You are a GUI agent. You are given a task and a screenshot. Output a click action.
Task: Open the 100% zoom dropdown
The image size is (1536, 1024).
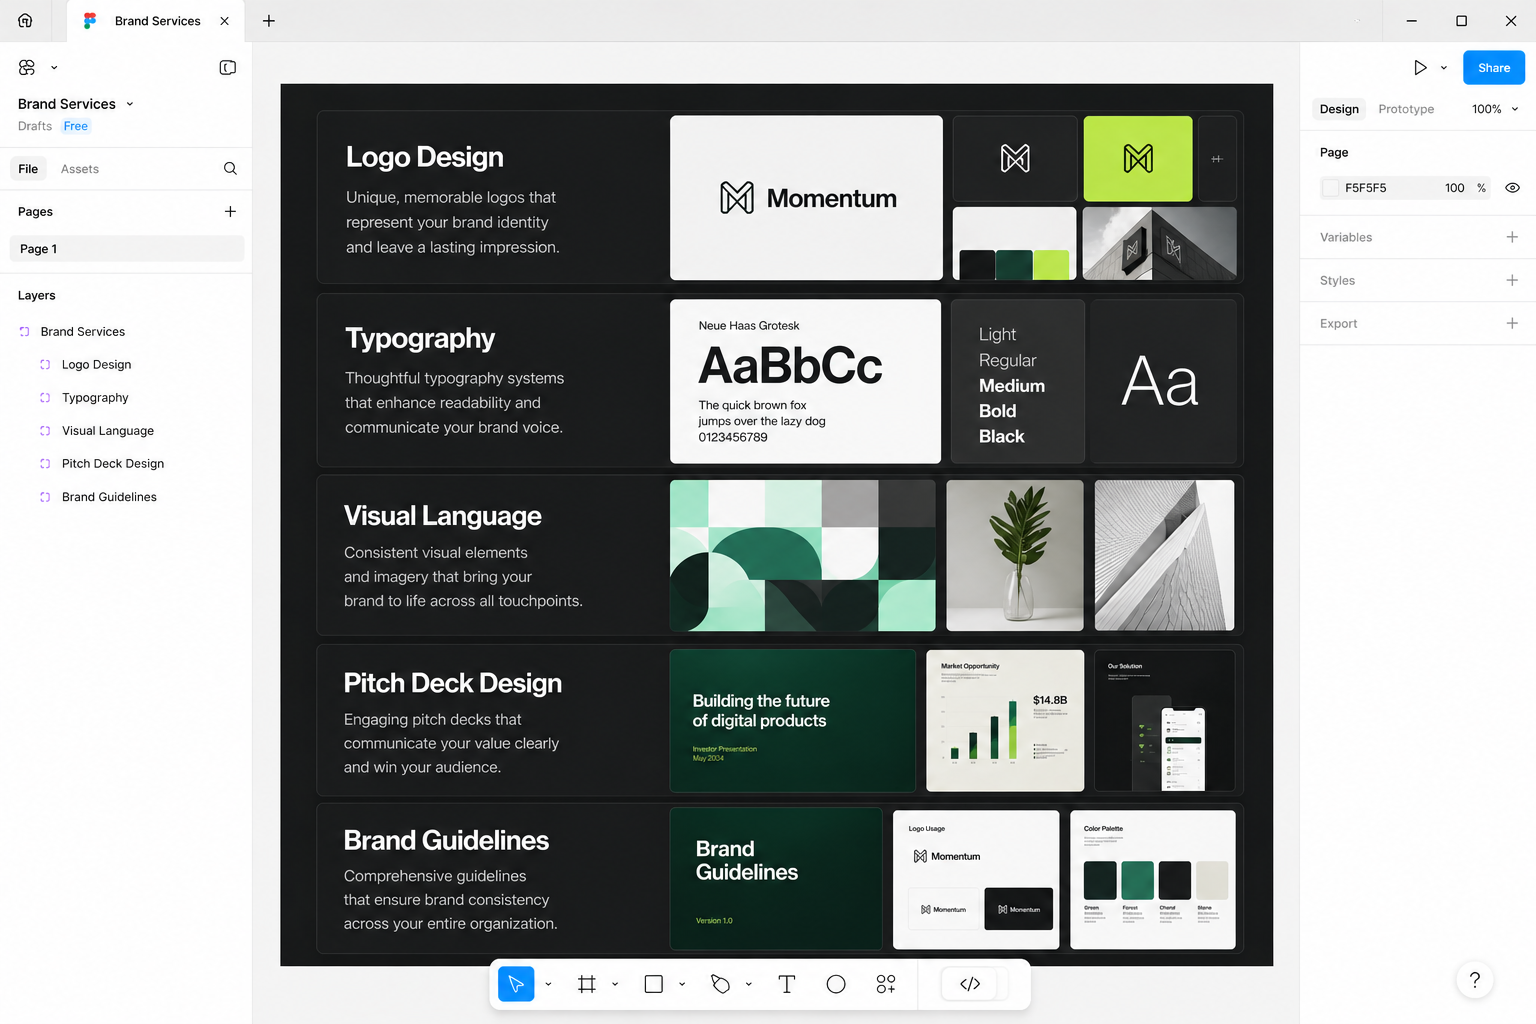[x=1495, y=109]
